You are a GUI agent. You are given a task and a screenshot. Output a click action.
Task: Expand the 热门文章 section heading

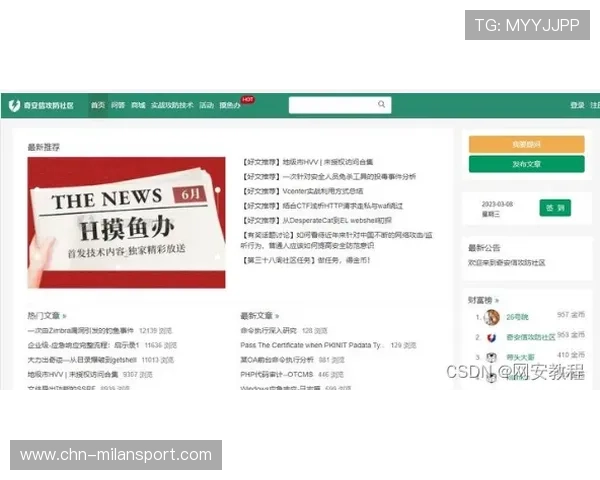[x=47, y=316]
